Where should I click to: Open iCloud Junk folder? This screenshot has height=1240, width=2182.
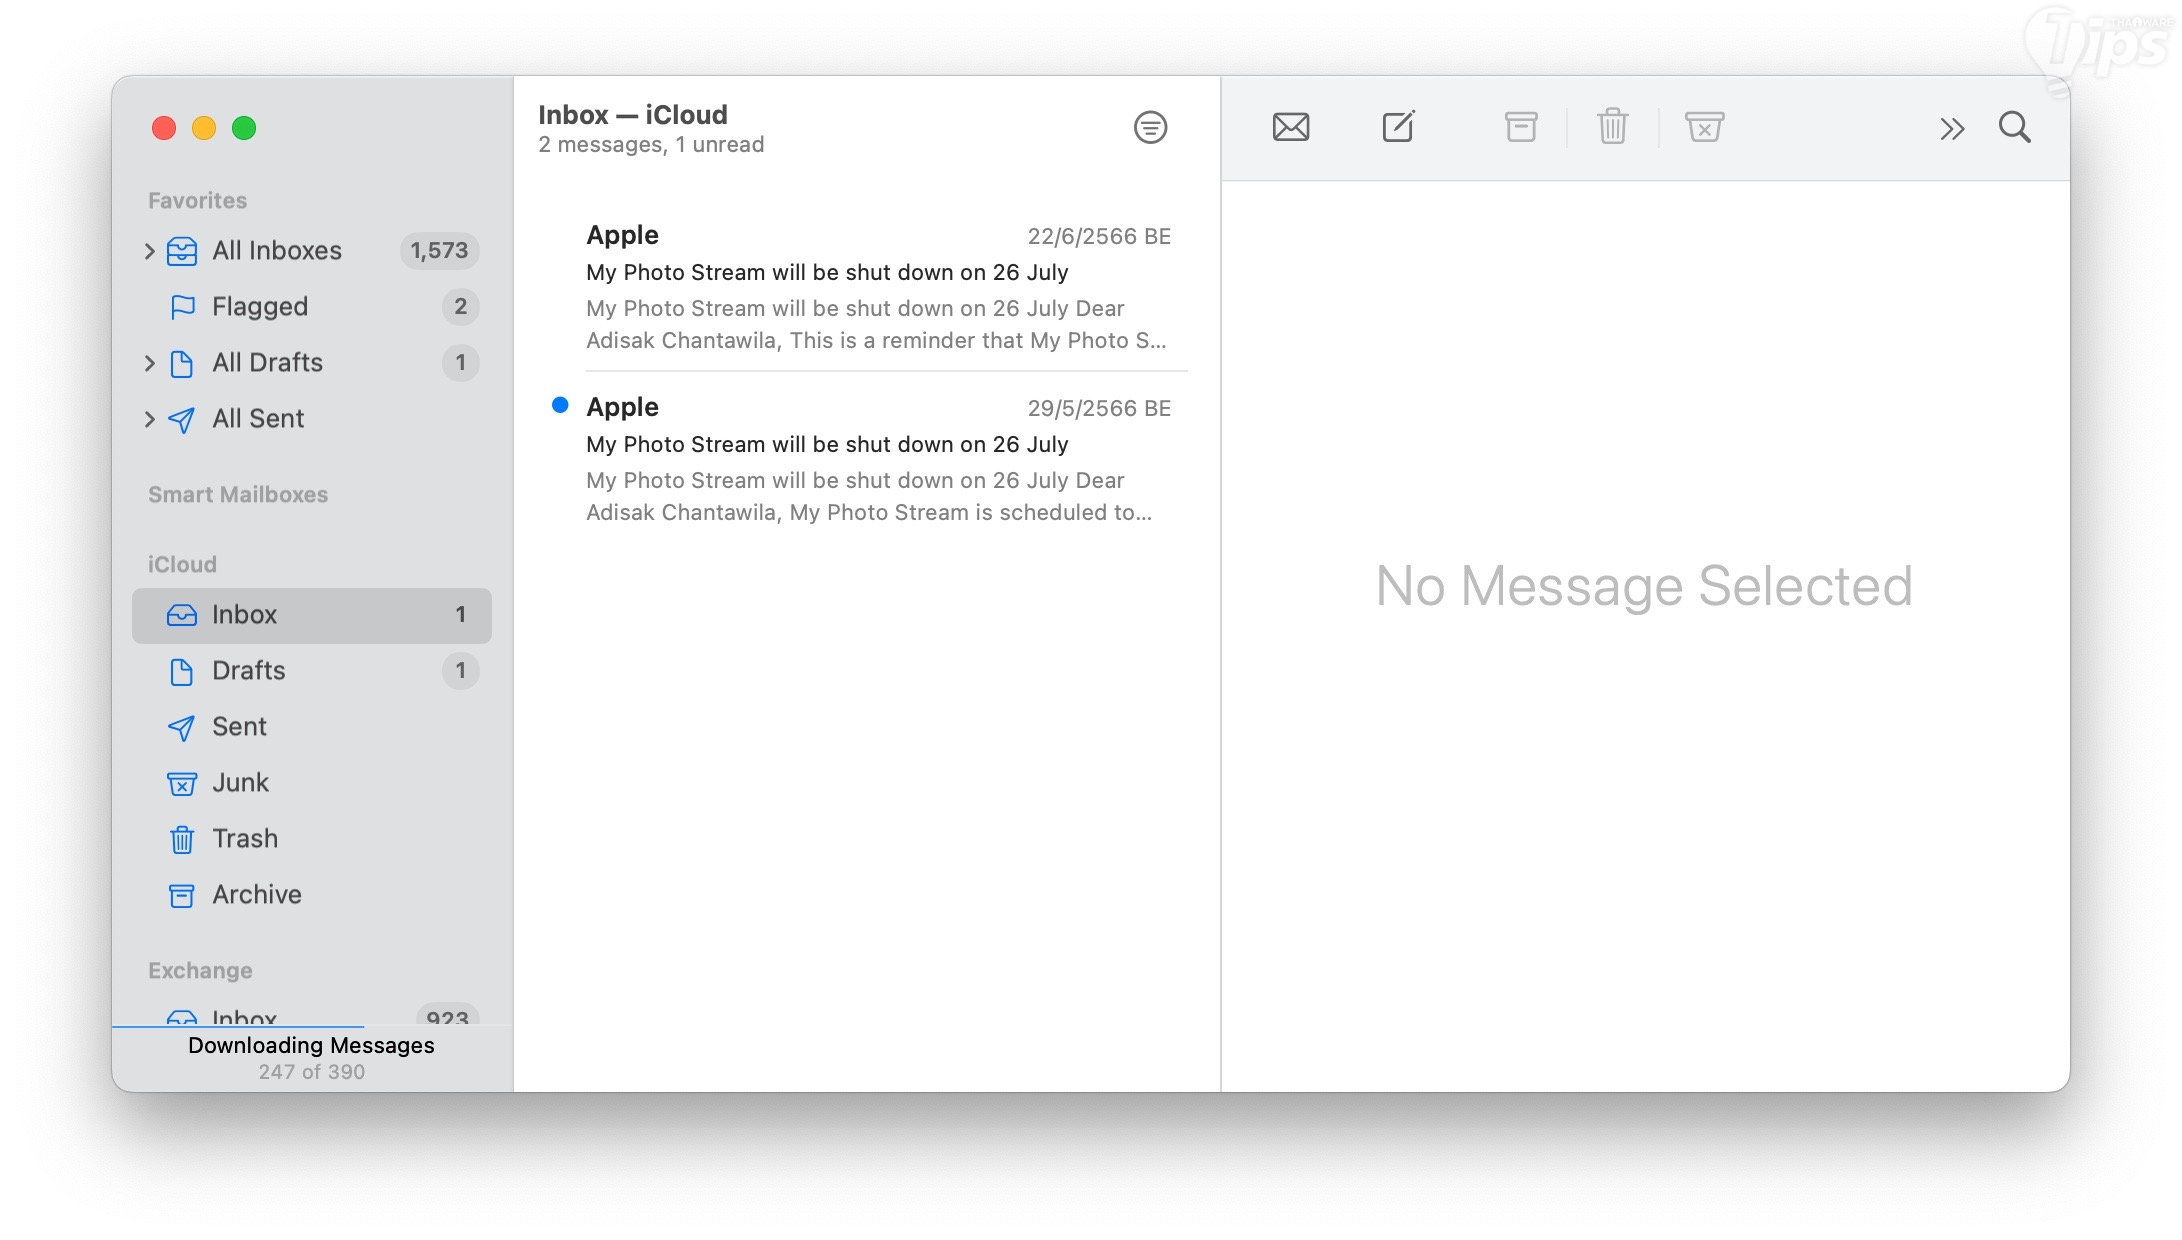[240, 783]
